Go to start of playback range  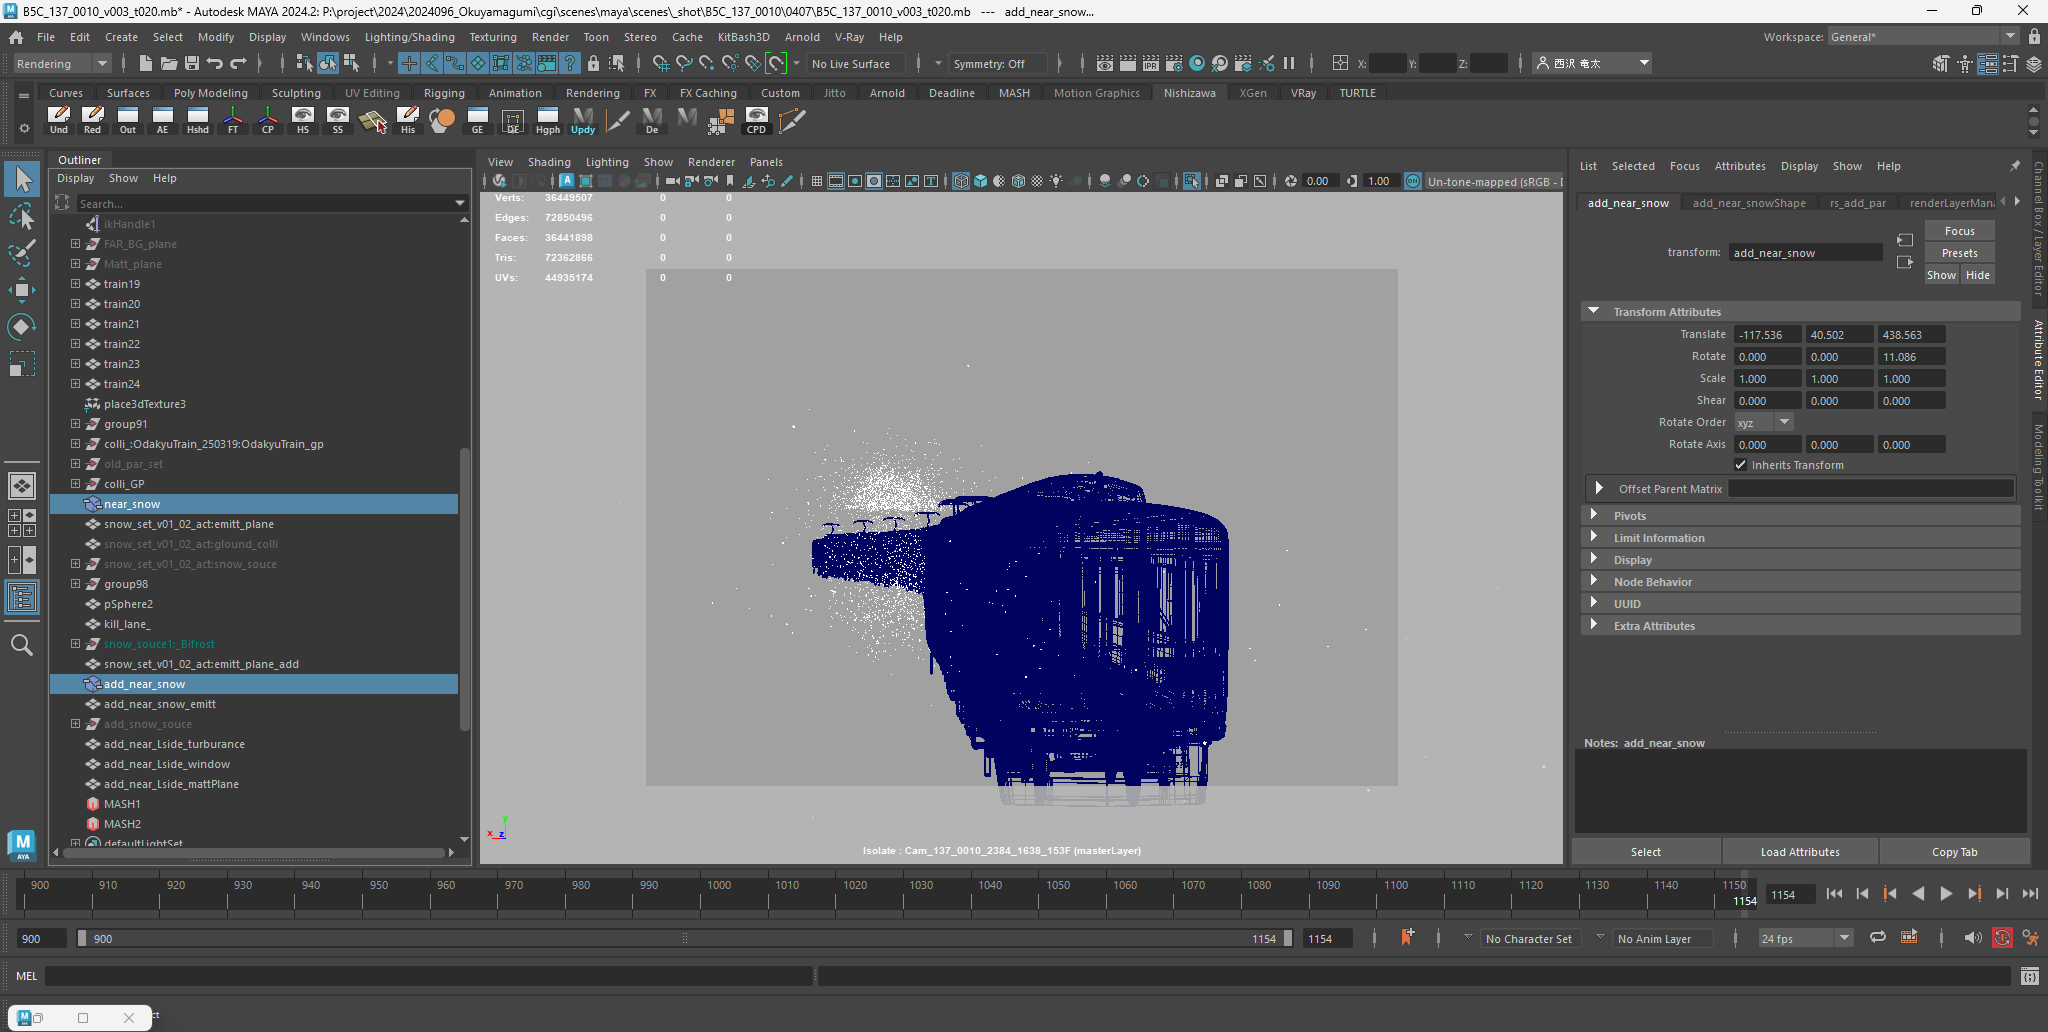coord(1834,894)
